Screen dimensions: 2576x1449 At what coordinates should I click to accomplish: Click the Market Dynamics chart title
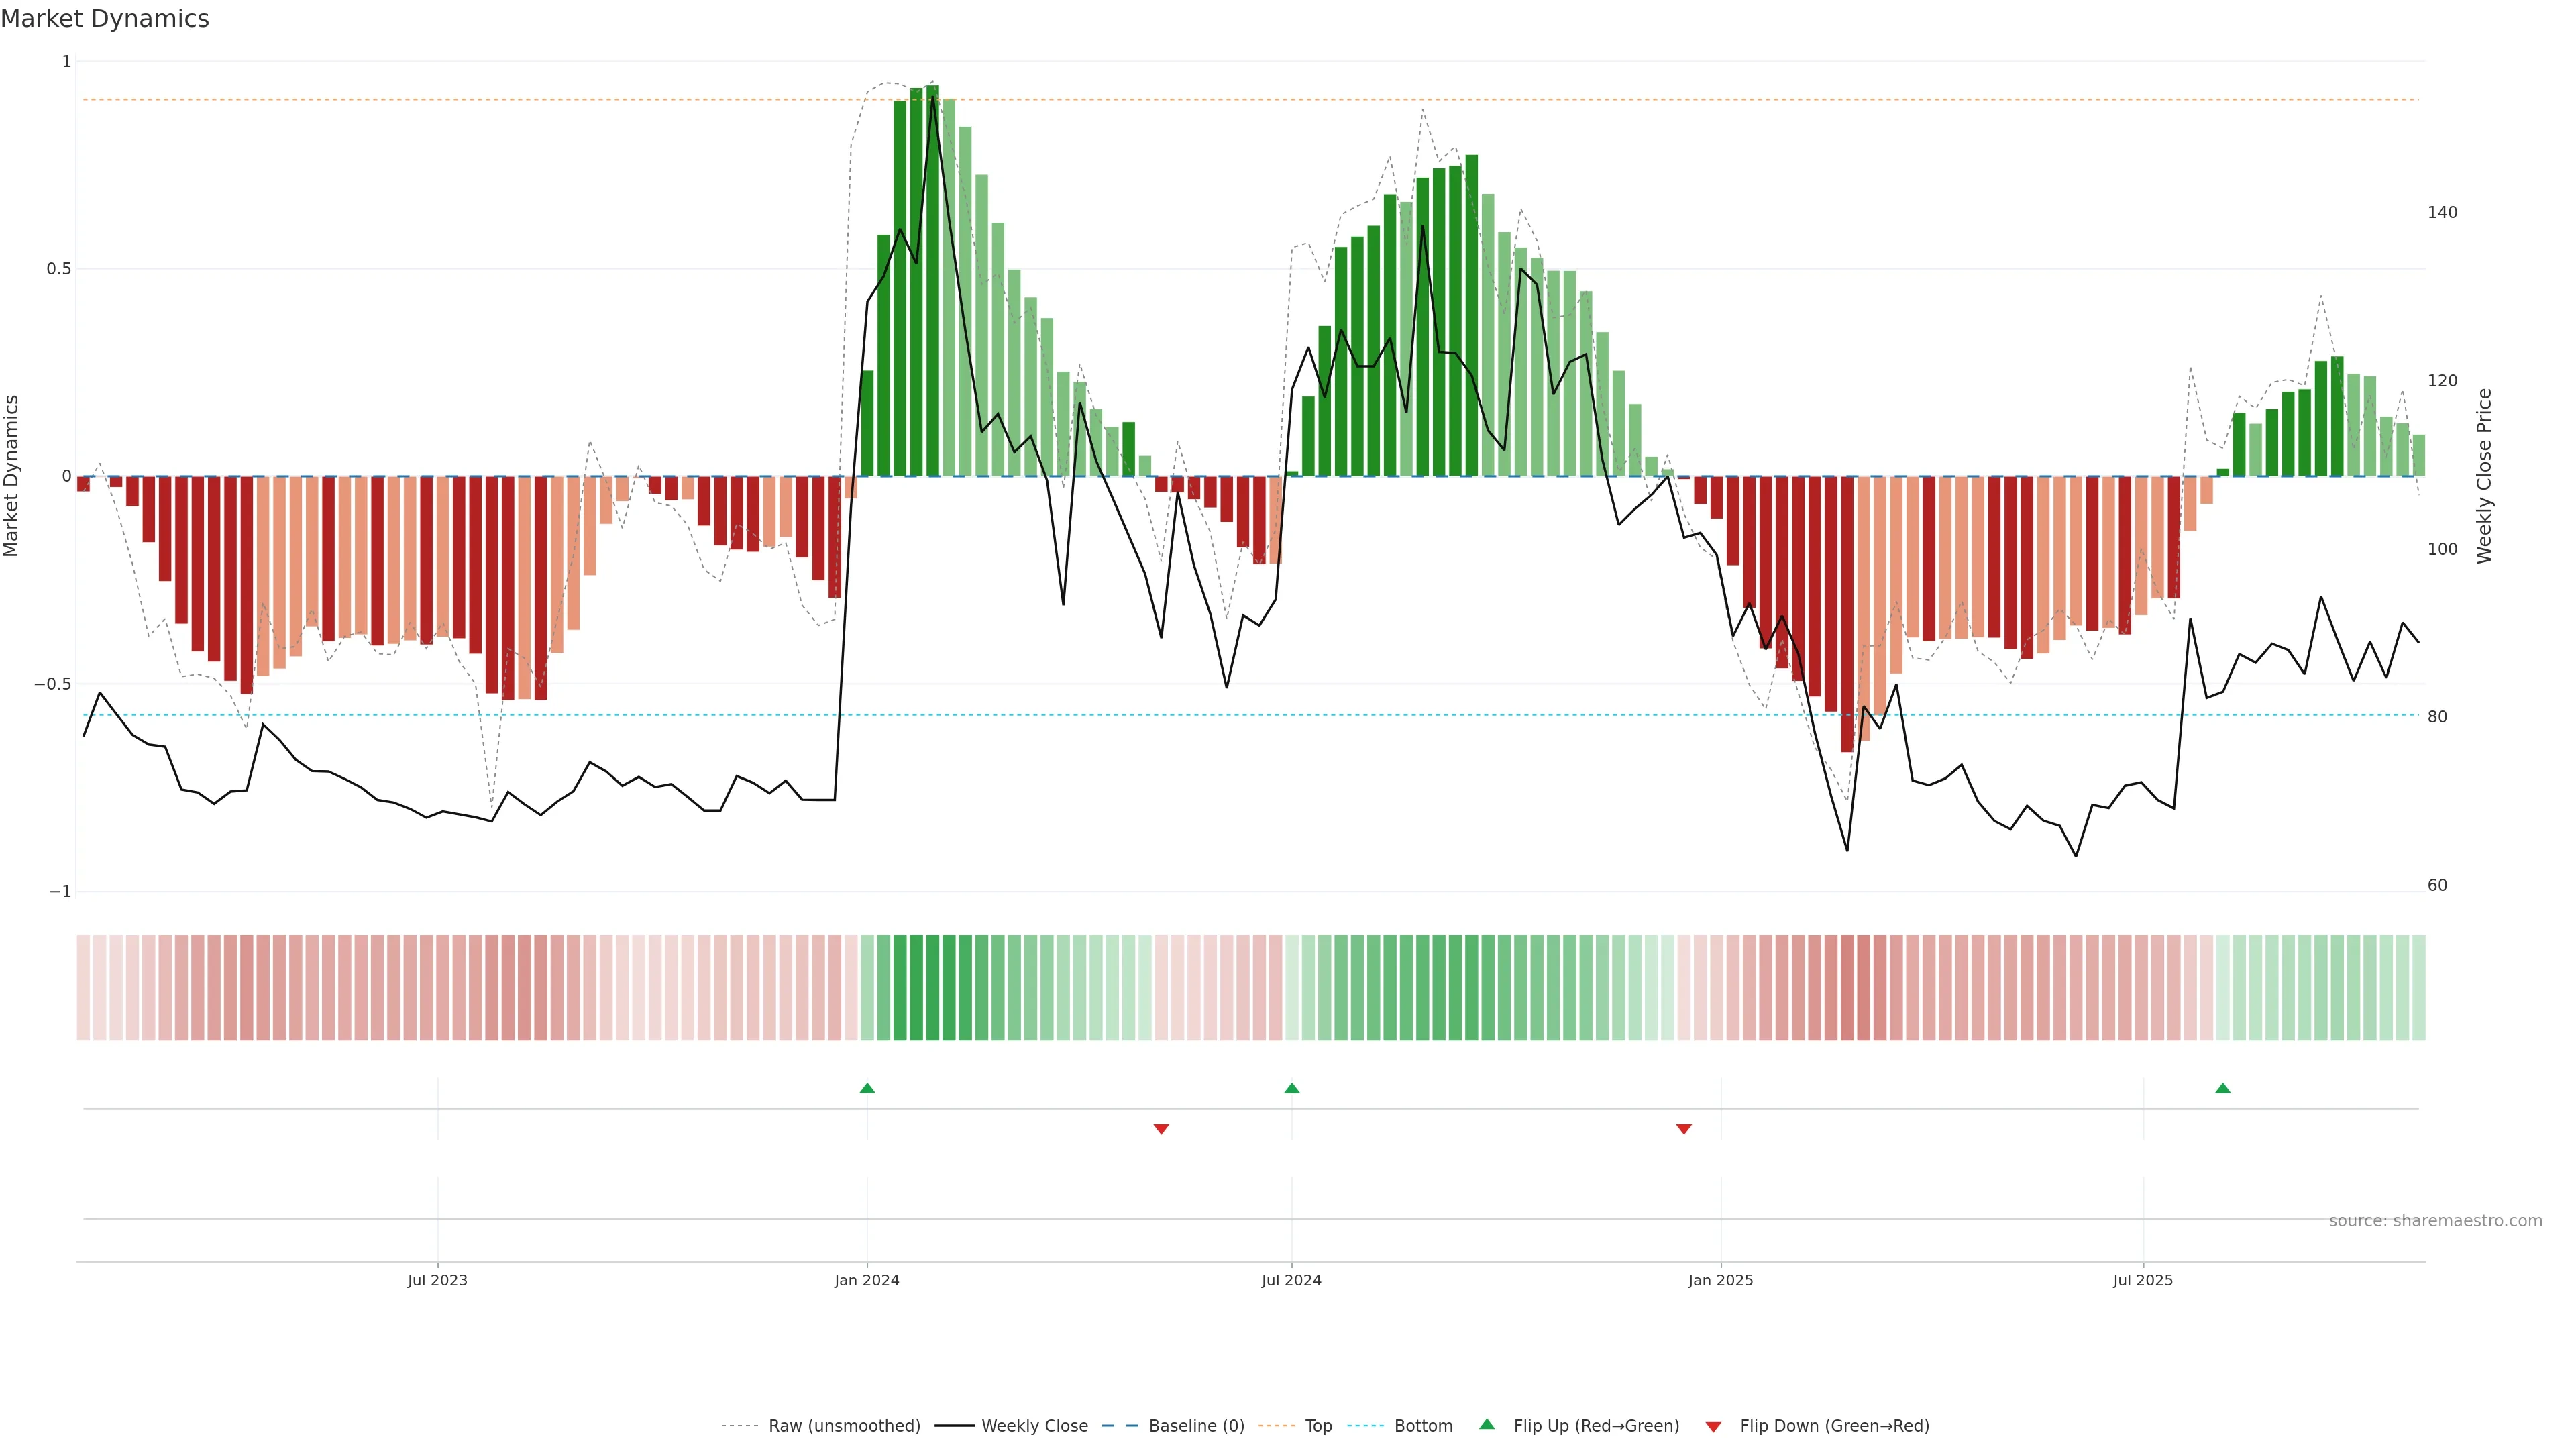tap(105, 19)
